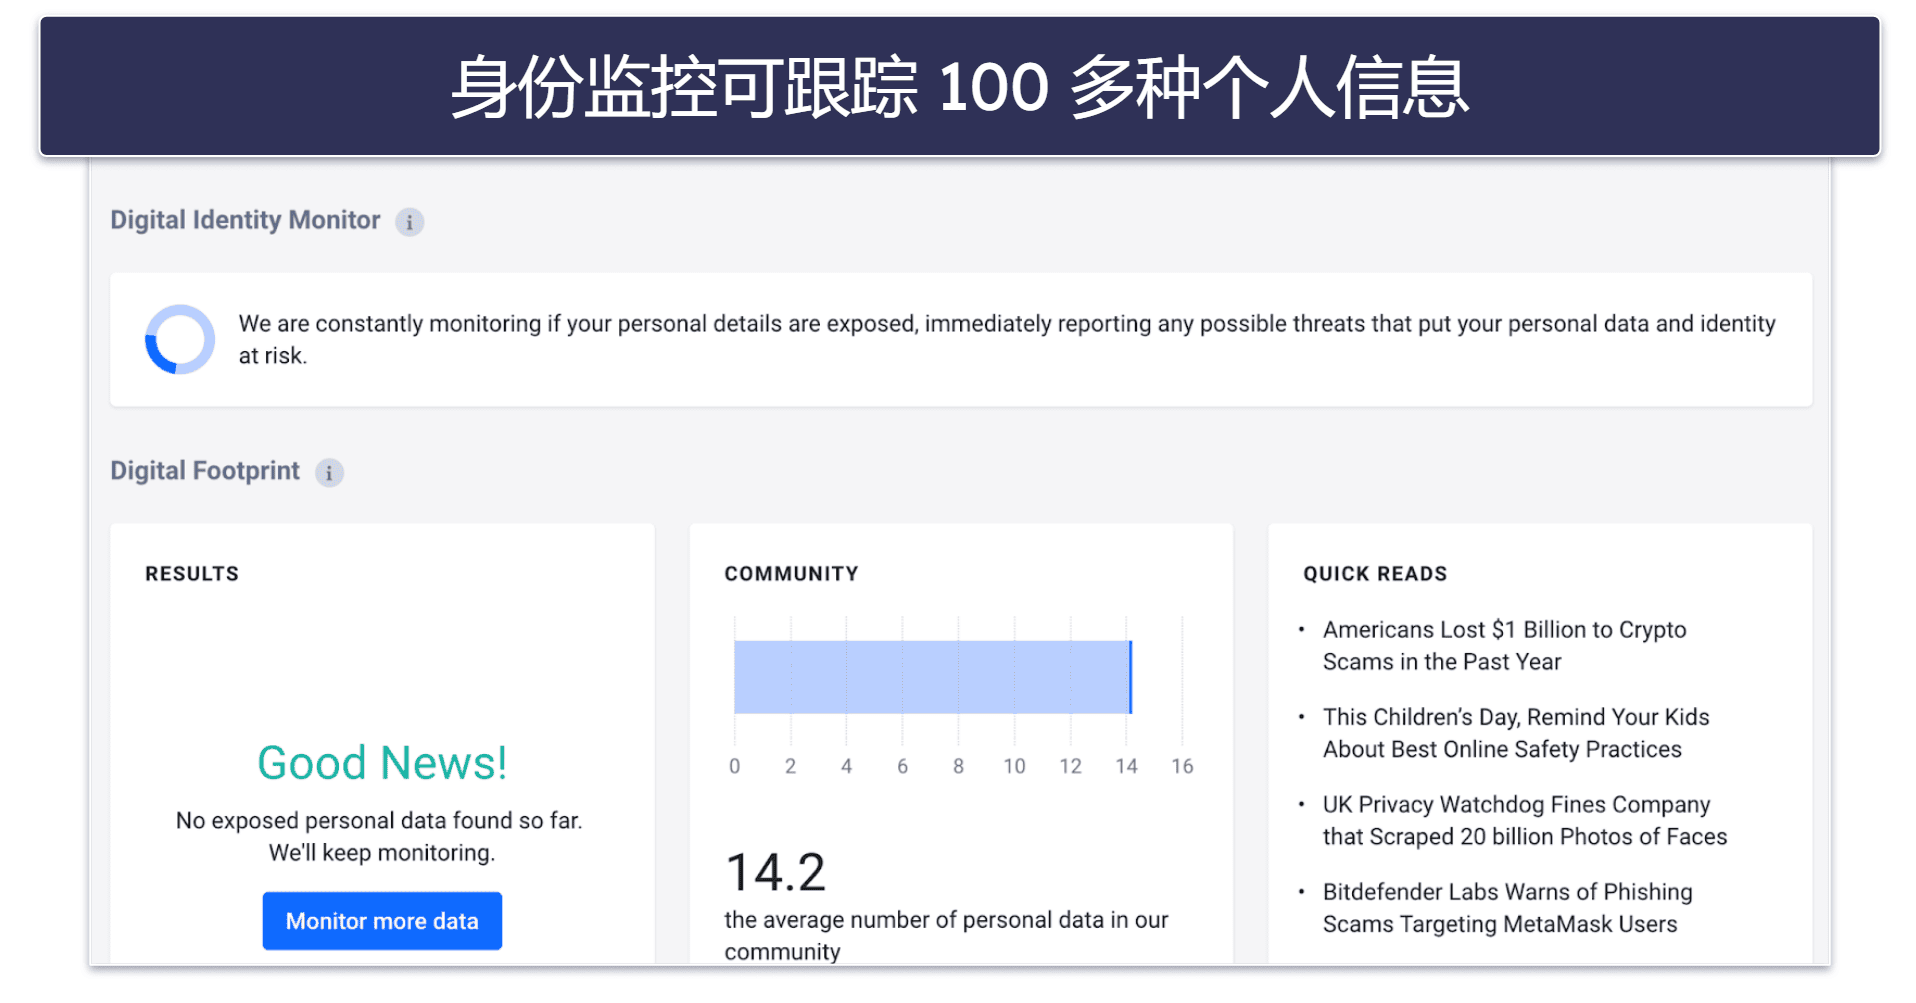Click the QUICK READS card title

coord(1375,574)
